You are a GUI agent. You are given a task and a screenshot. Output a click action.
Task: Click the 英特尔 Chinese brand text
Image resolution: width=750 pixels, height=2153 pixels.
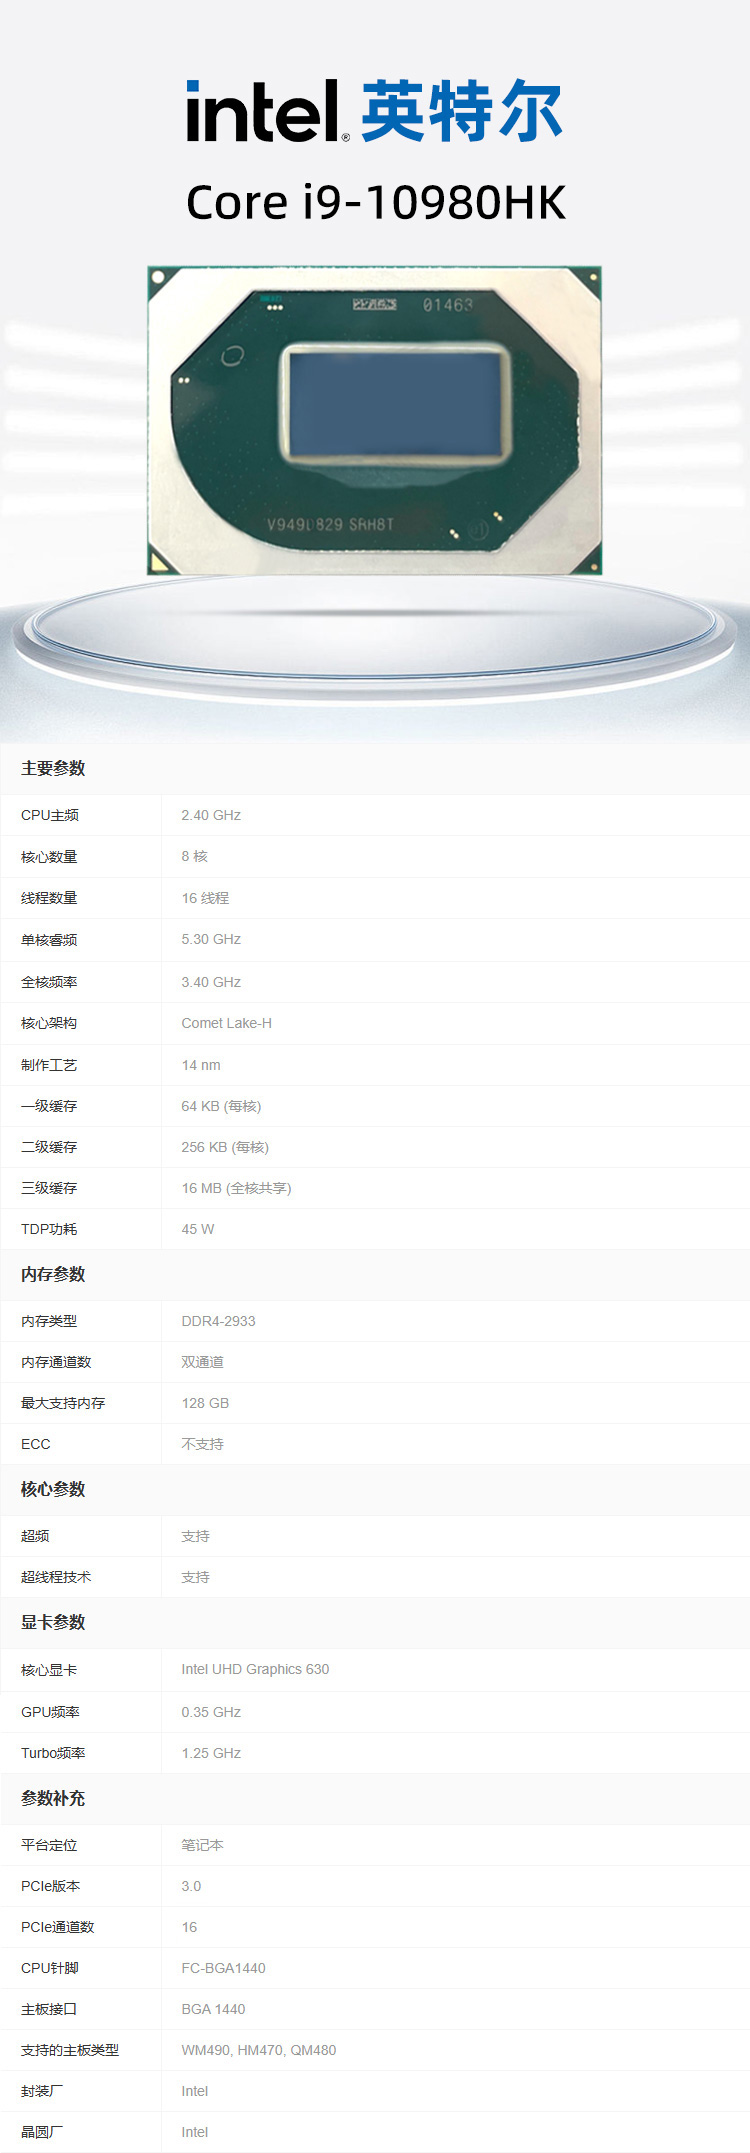(x=462, y=111)
